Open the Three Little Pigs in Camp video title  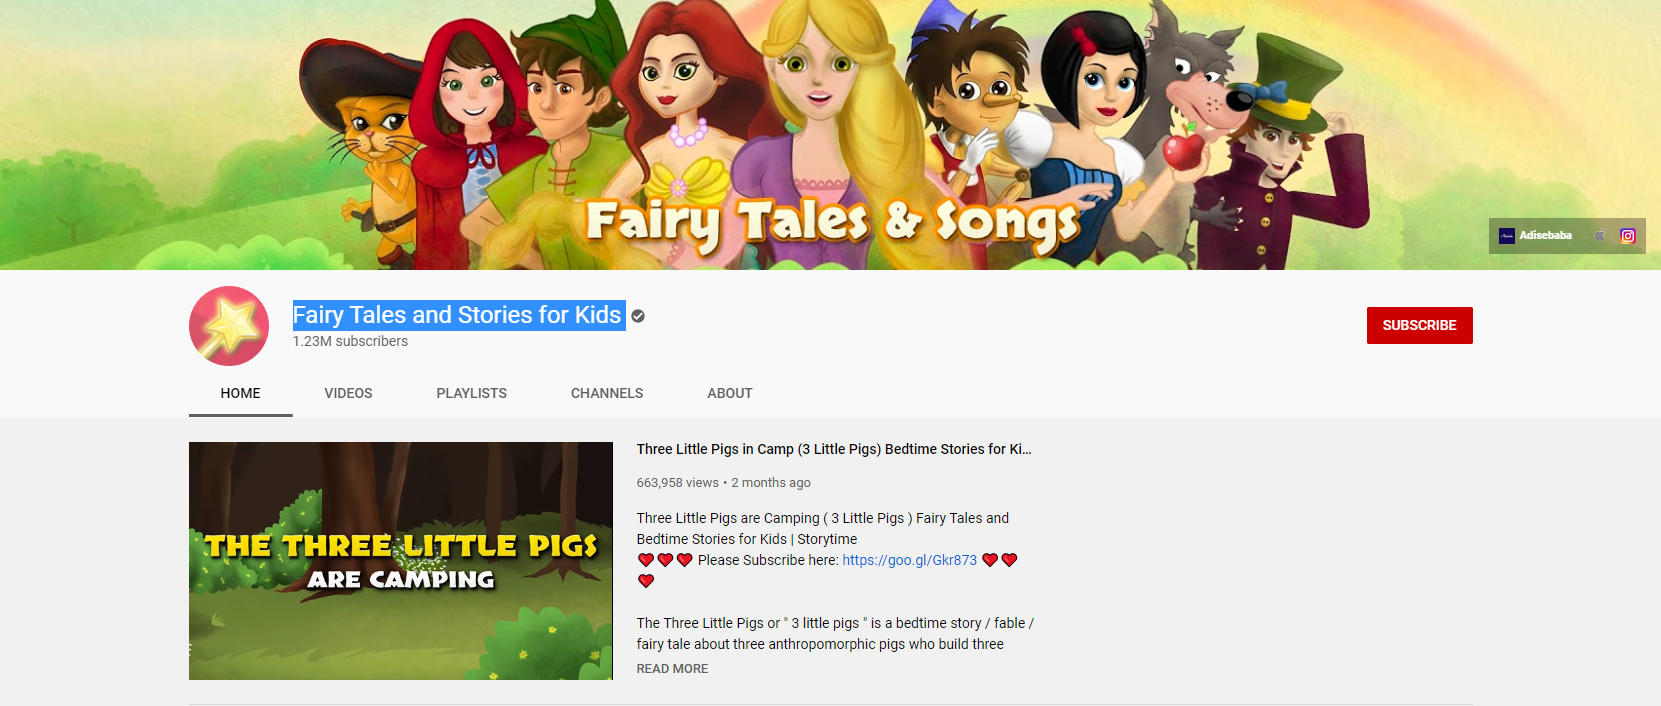pyautogui.click(x=834, y=449)
